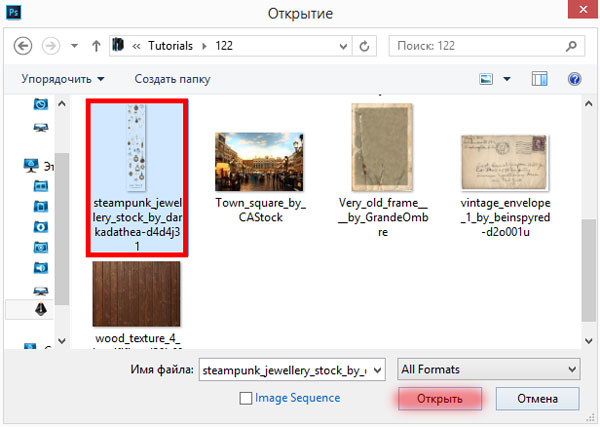Image resolution: width=600 pixels, height=427 pixels.
Task: Select the This PC computer icon
Action: tap(31, 166)
